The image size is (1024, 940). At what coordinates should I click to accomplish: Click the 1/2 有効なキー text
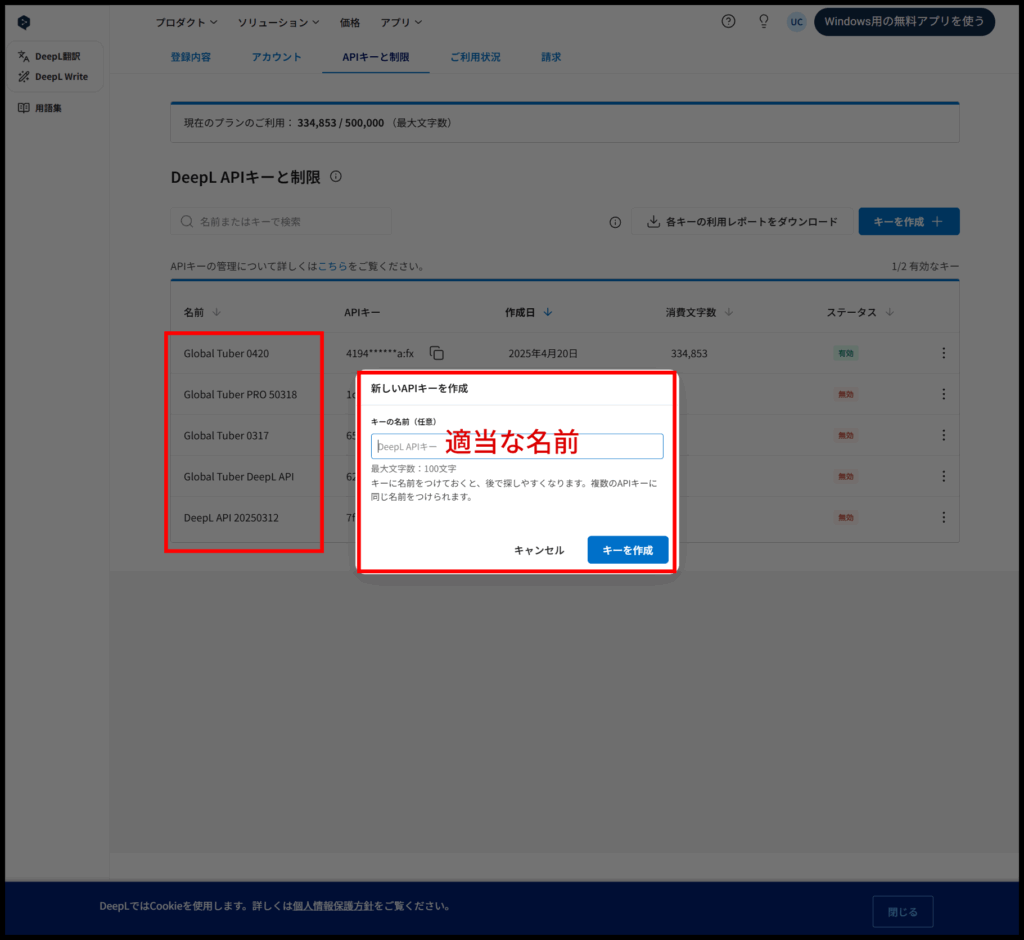[x=925, y=266]
